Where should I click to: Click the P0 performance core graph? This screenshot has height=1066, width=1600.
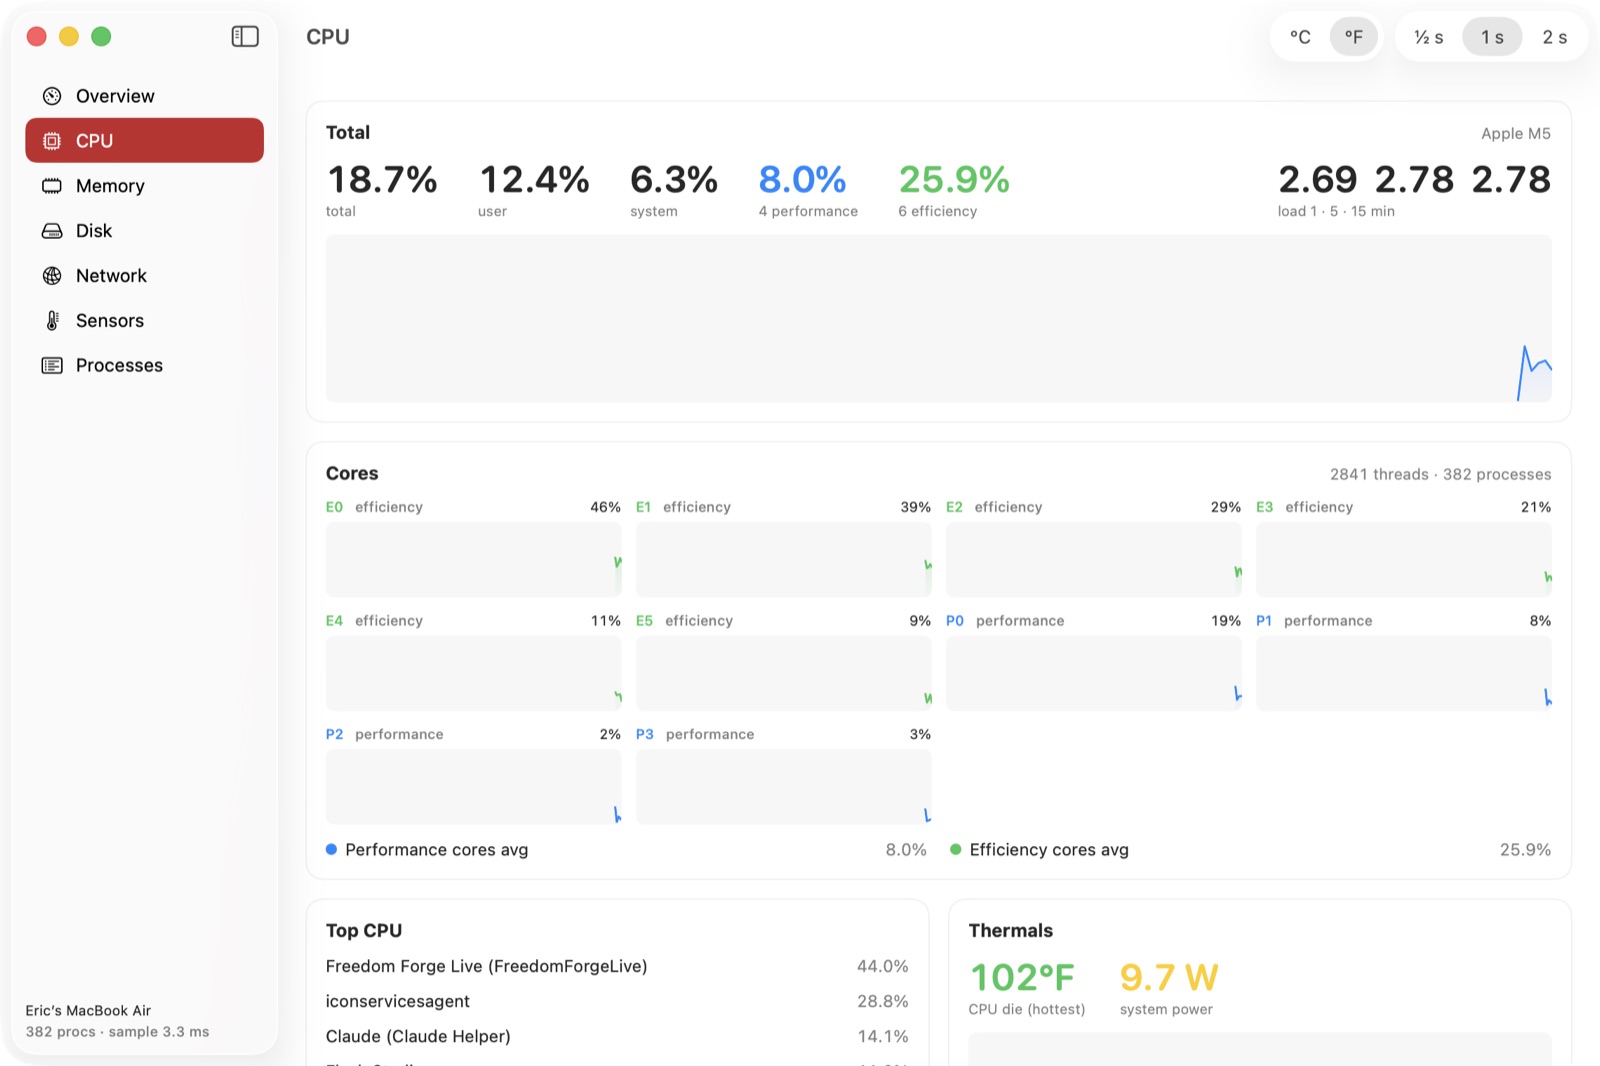tap(1094, 674)
